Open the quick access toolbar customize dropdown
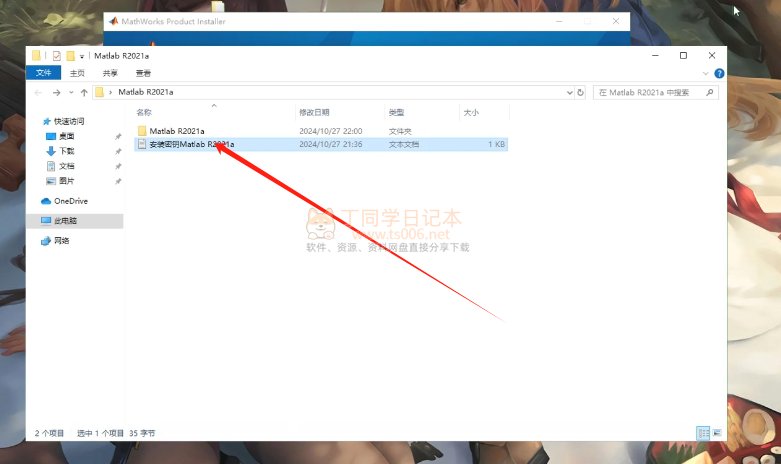 pyautogui.click(x=82, y=57)
